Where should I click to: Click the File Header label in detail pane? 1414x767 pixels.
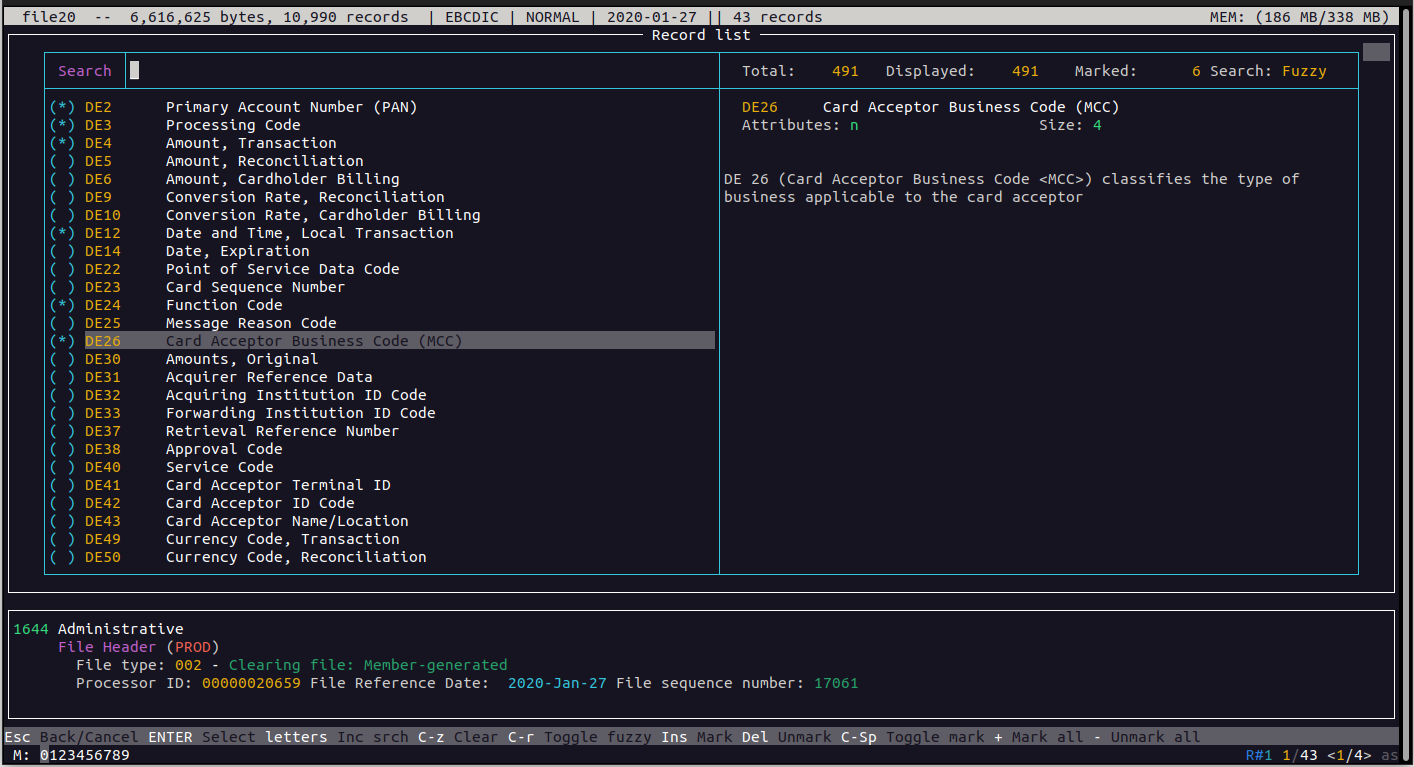click(x=107, y=647)
